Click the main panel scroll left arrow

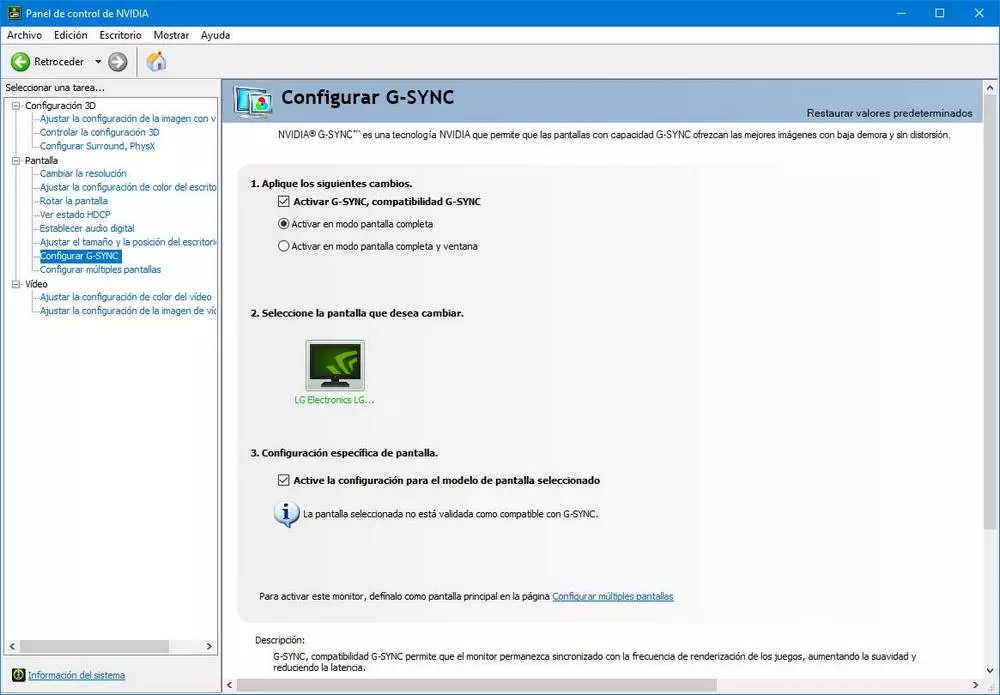pos(230,685)
